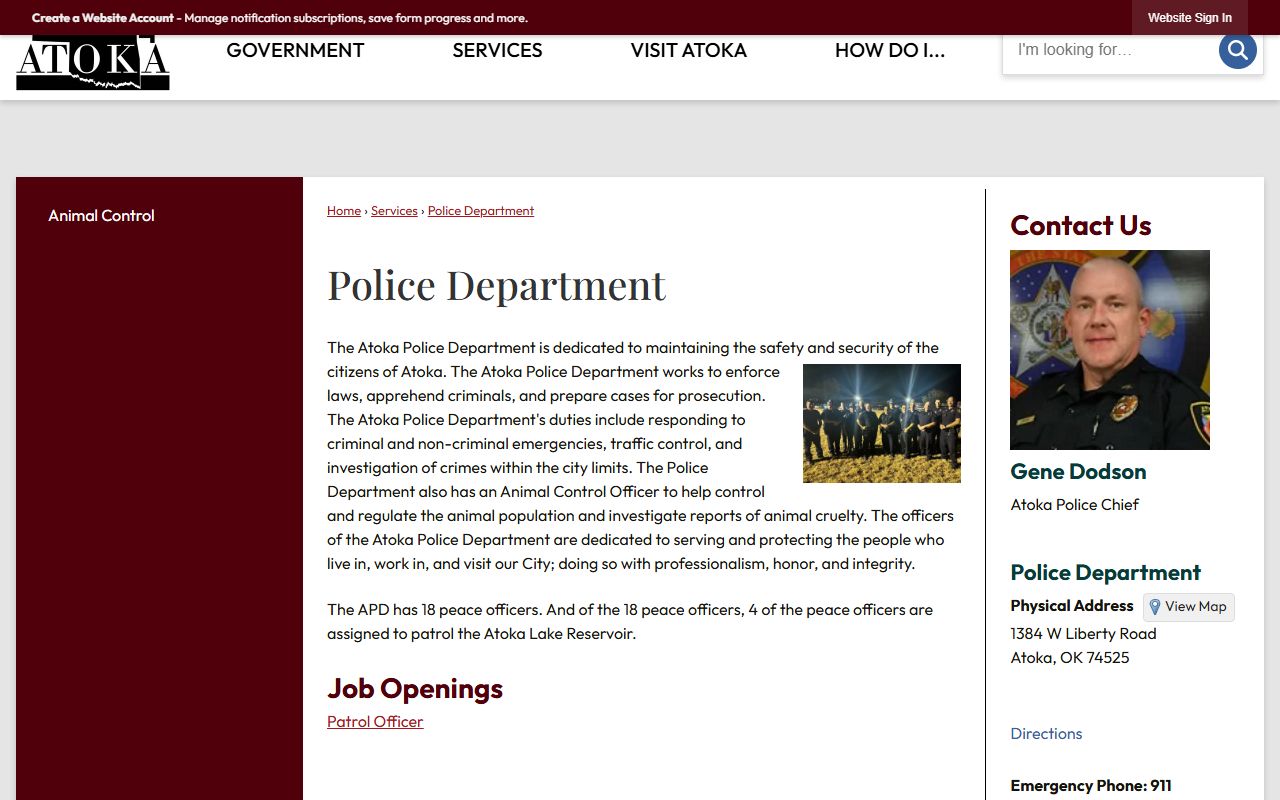This screenshot has width=1280, height=800.
Task: Click the Website Sign In button
Action: 1189,18
